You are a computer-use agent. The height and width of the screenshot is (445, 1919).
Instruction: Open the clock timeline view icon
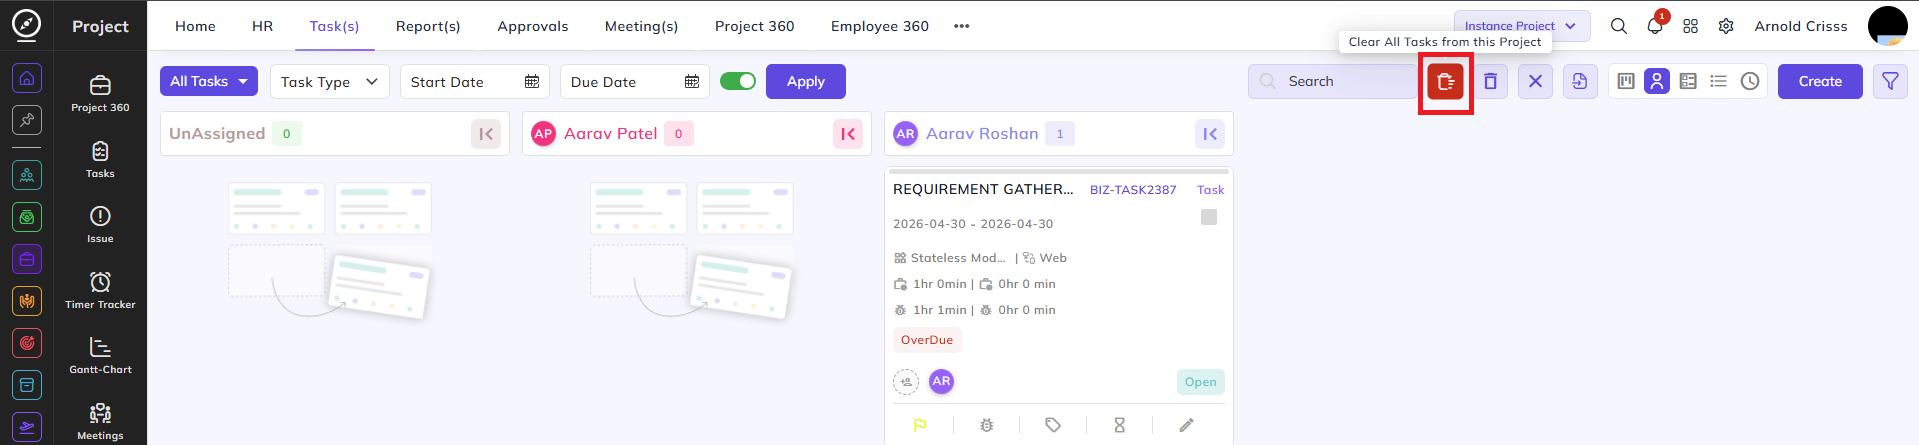pyautogui.click(x=1750, y=81)
